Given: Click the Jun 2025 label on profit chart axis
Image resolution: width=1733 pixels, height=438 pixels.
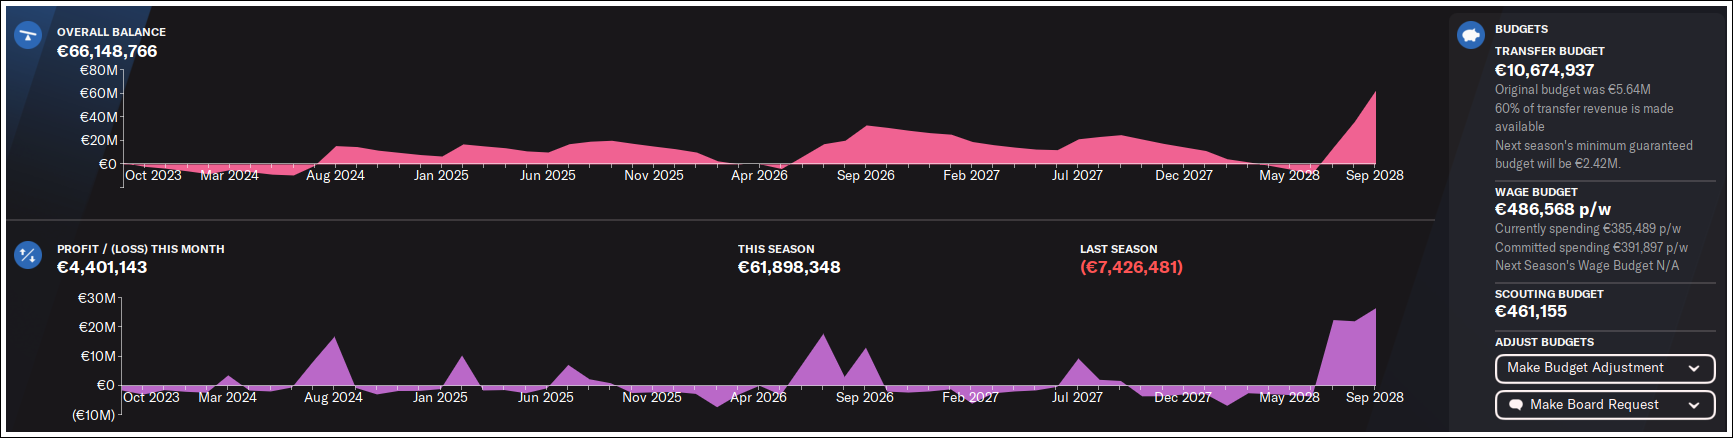Looking at the screenshot, I should pos(546,397).
